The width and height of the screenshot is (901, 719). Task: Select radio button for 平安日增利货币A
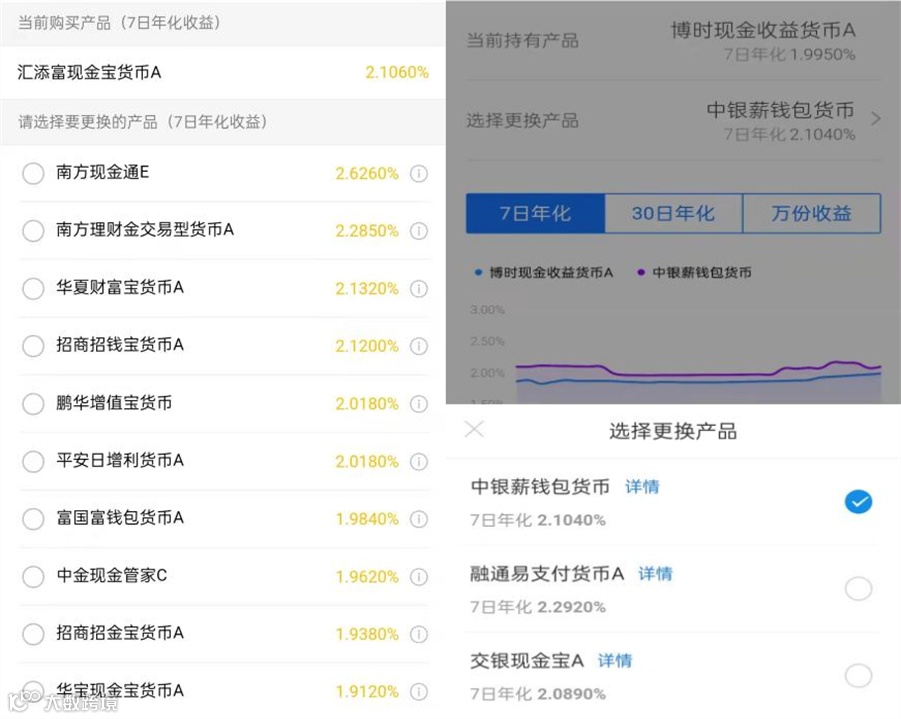33,461
